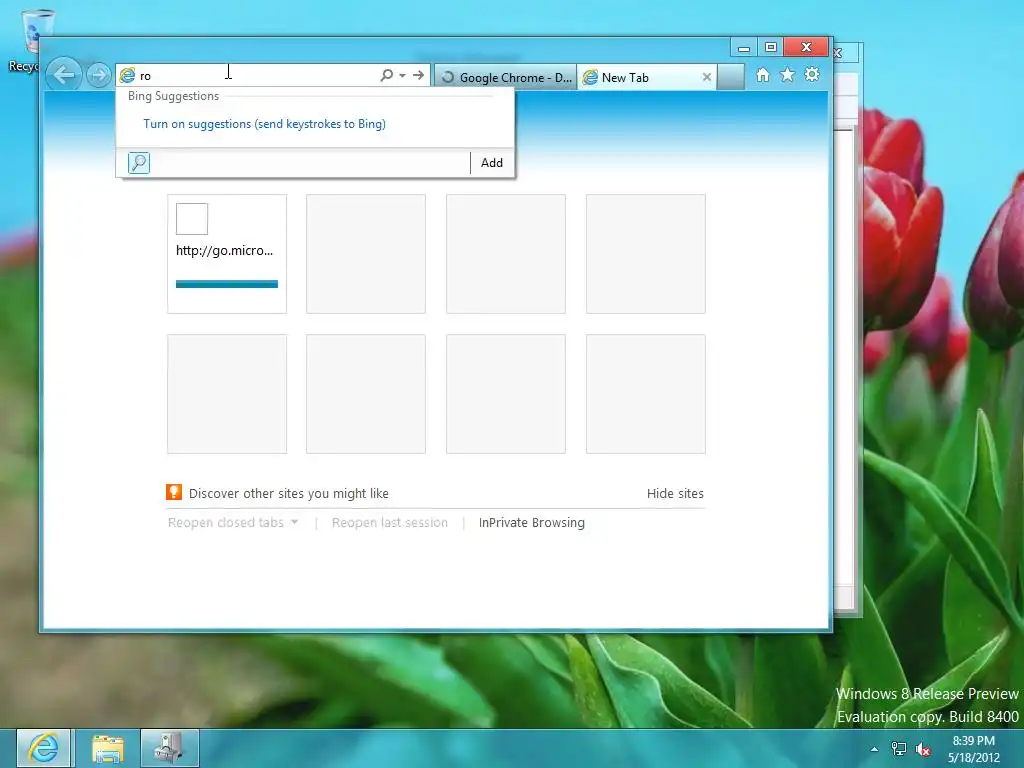1024x768 pixels.
Task: Click the Forward navigation arrow
Action: [x=98, y=76]
